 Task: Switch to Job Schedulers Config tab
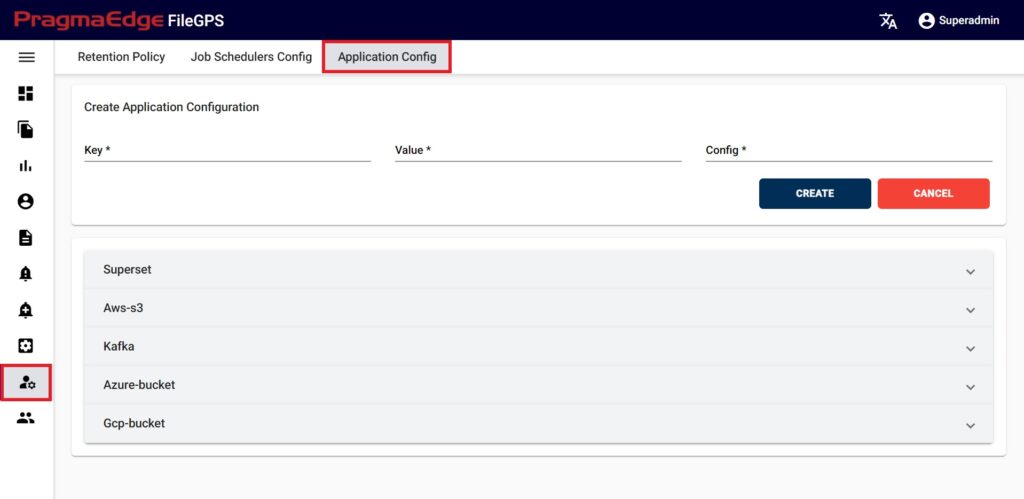tap(251, 57)
